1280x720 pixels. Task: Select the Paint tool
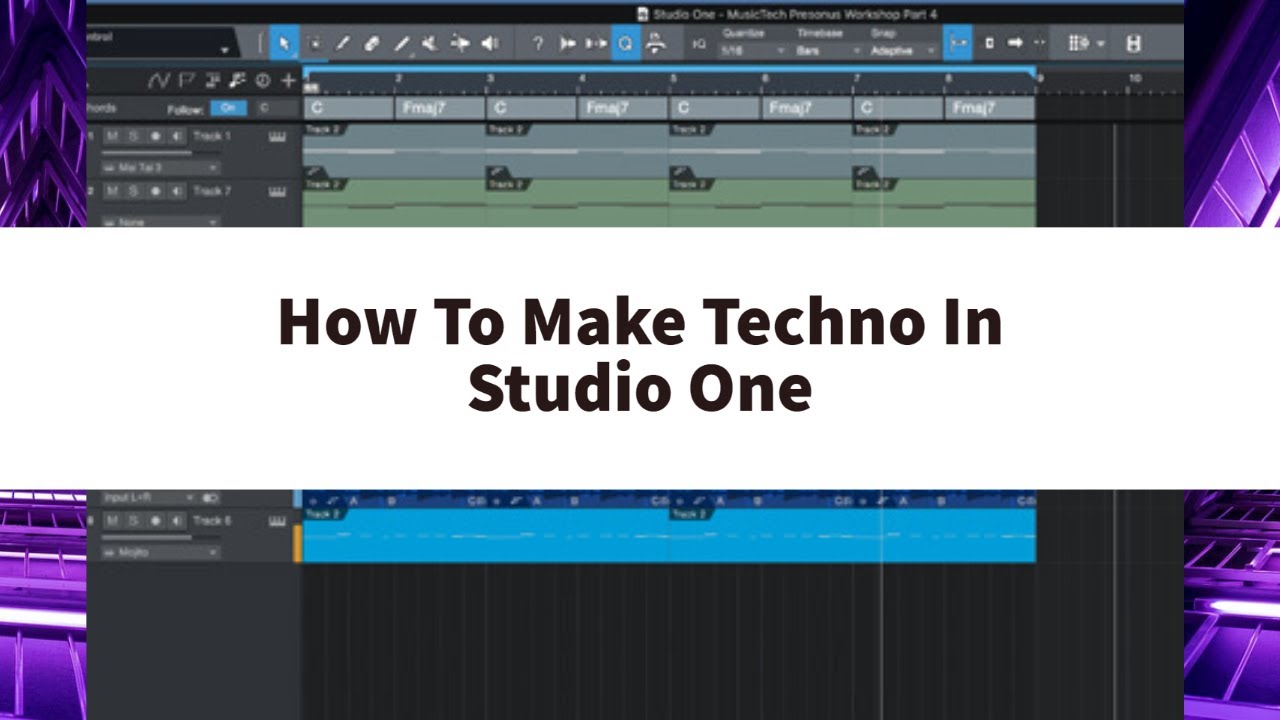(x=401, y=43)
